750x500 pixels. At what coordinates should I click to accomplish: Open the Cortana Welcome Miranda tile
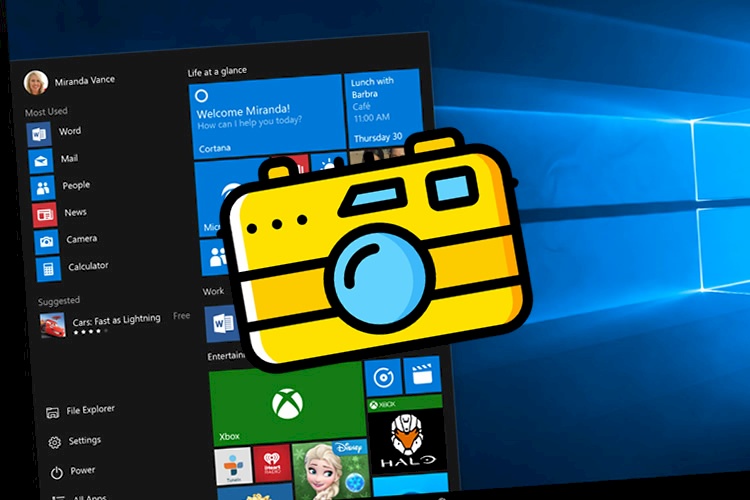[267, 117]
